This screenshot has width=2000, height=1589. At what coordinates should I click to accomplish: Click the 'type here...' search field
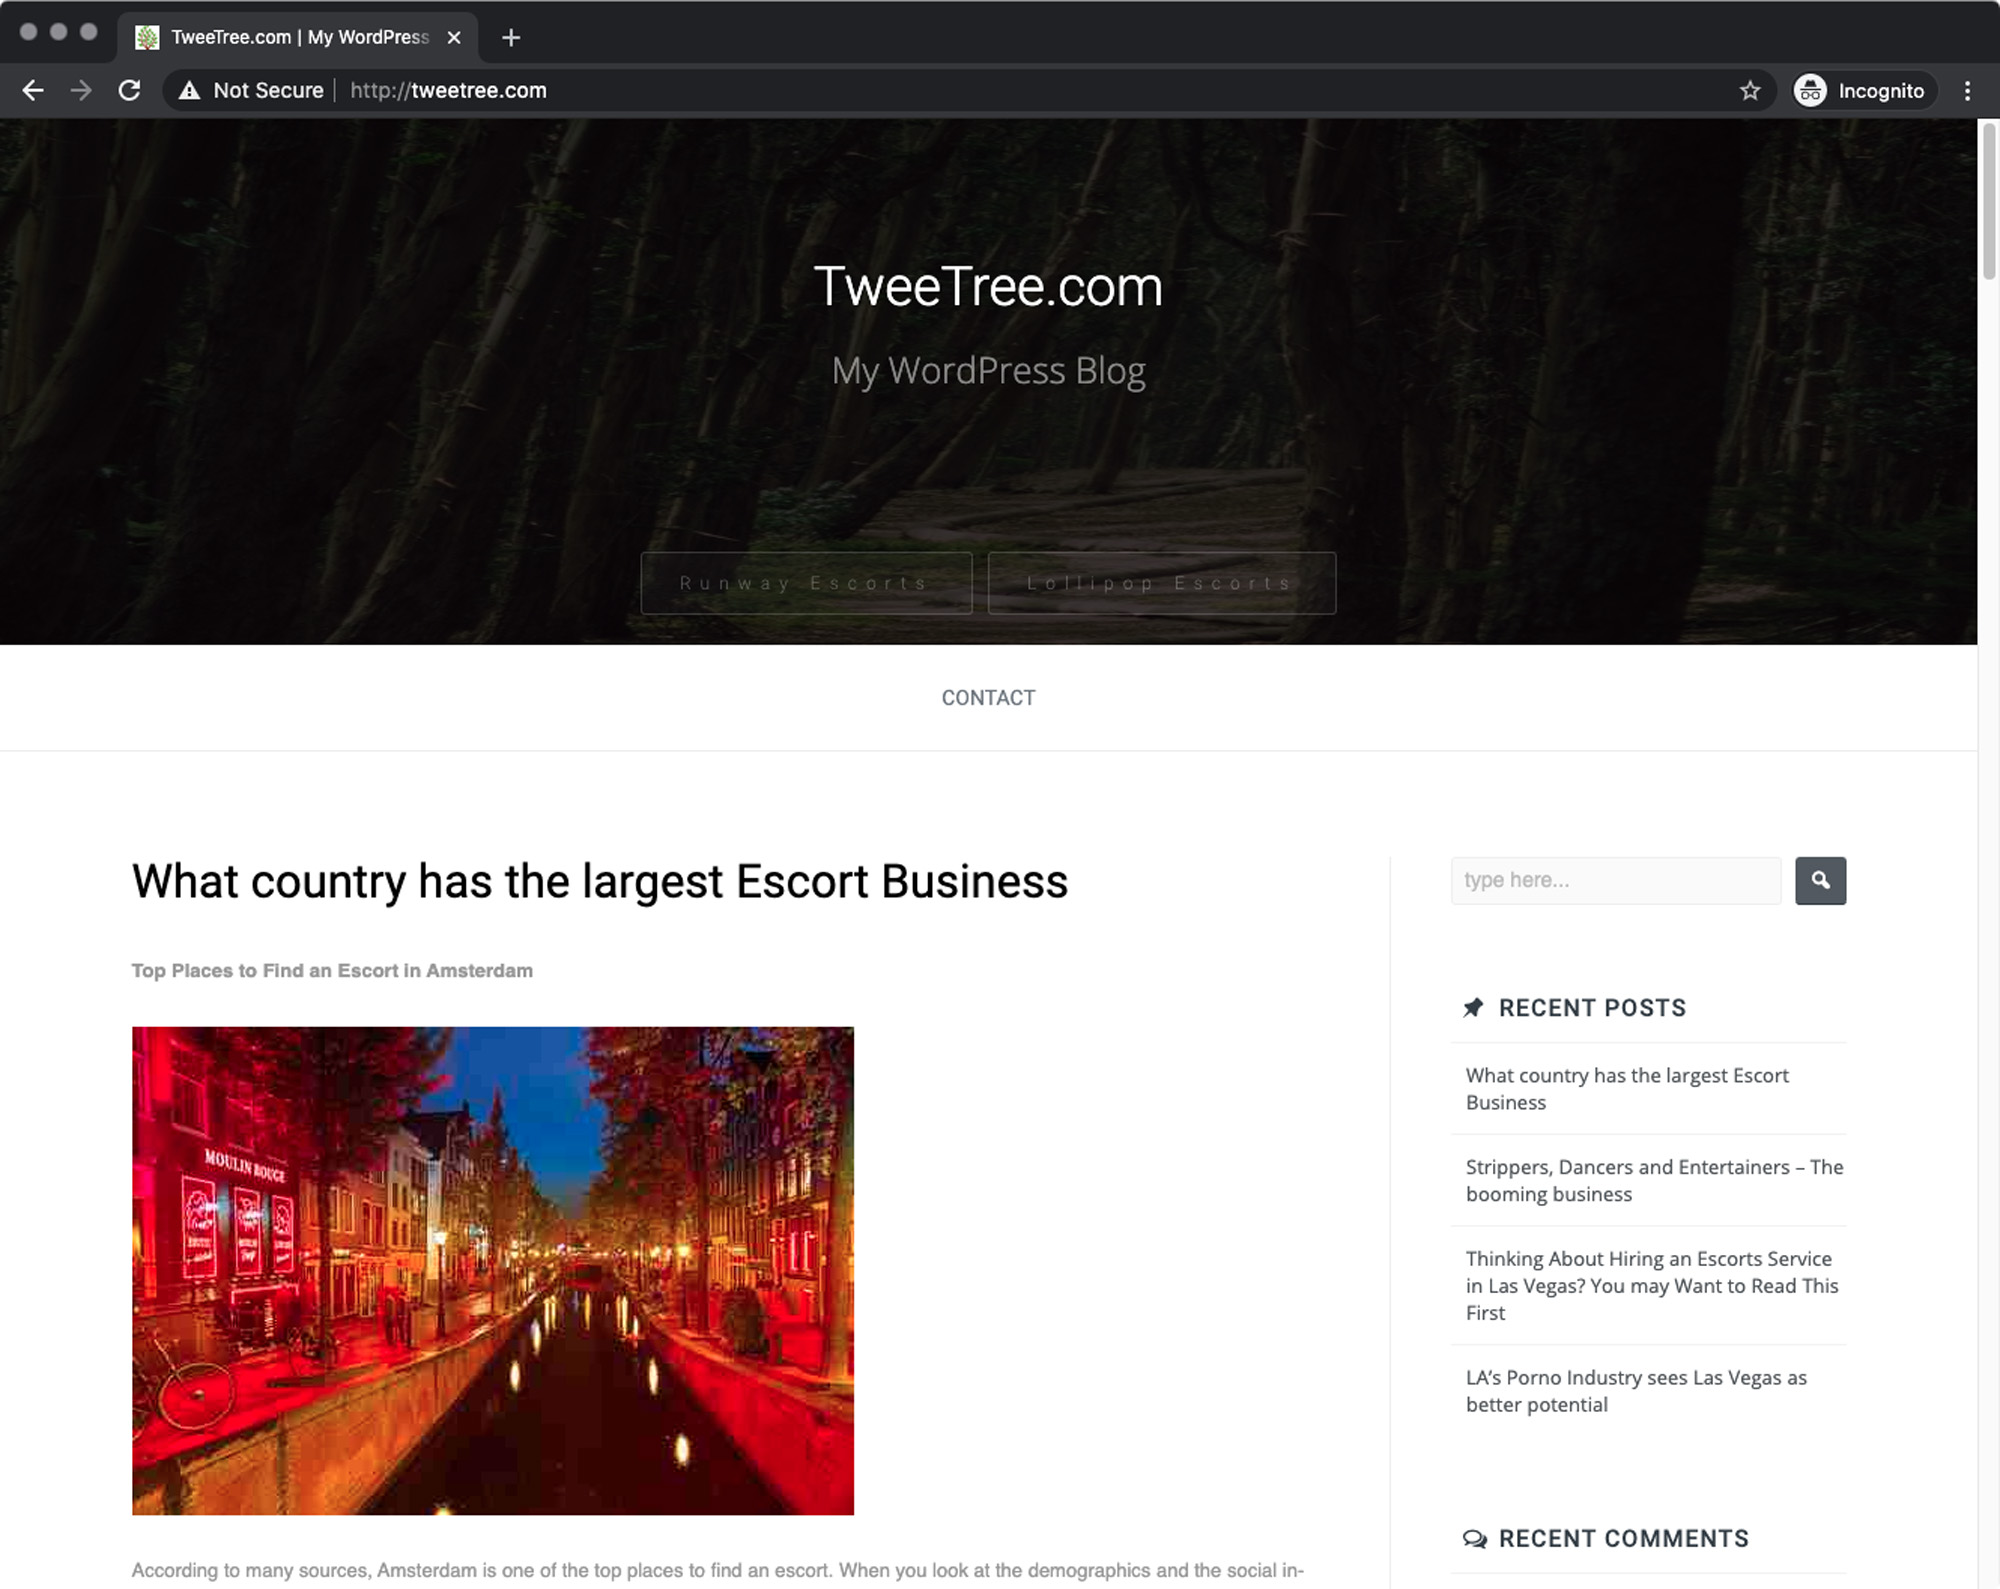click(x=1615, y=880)
